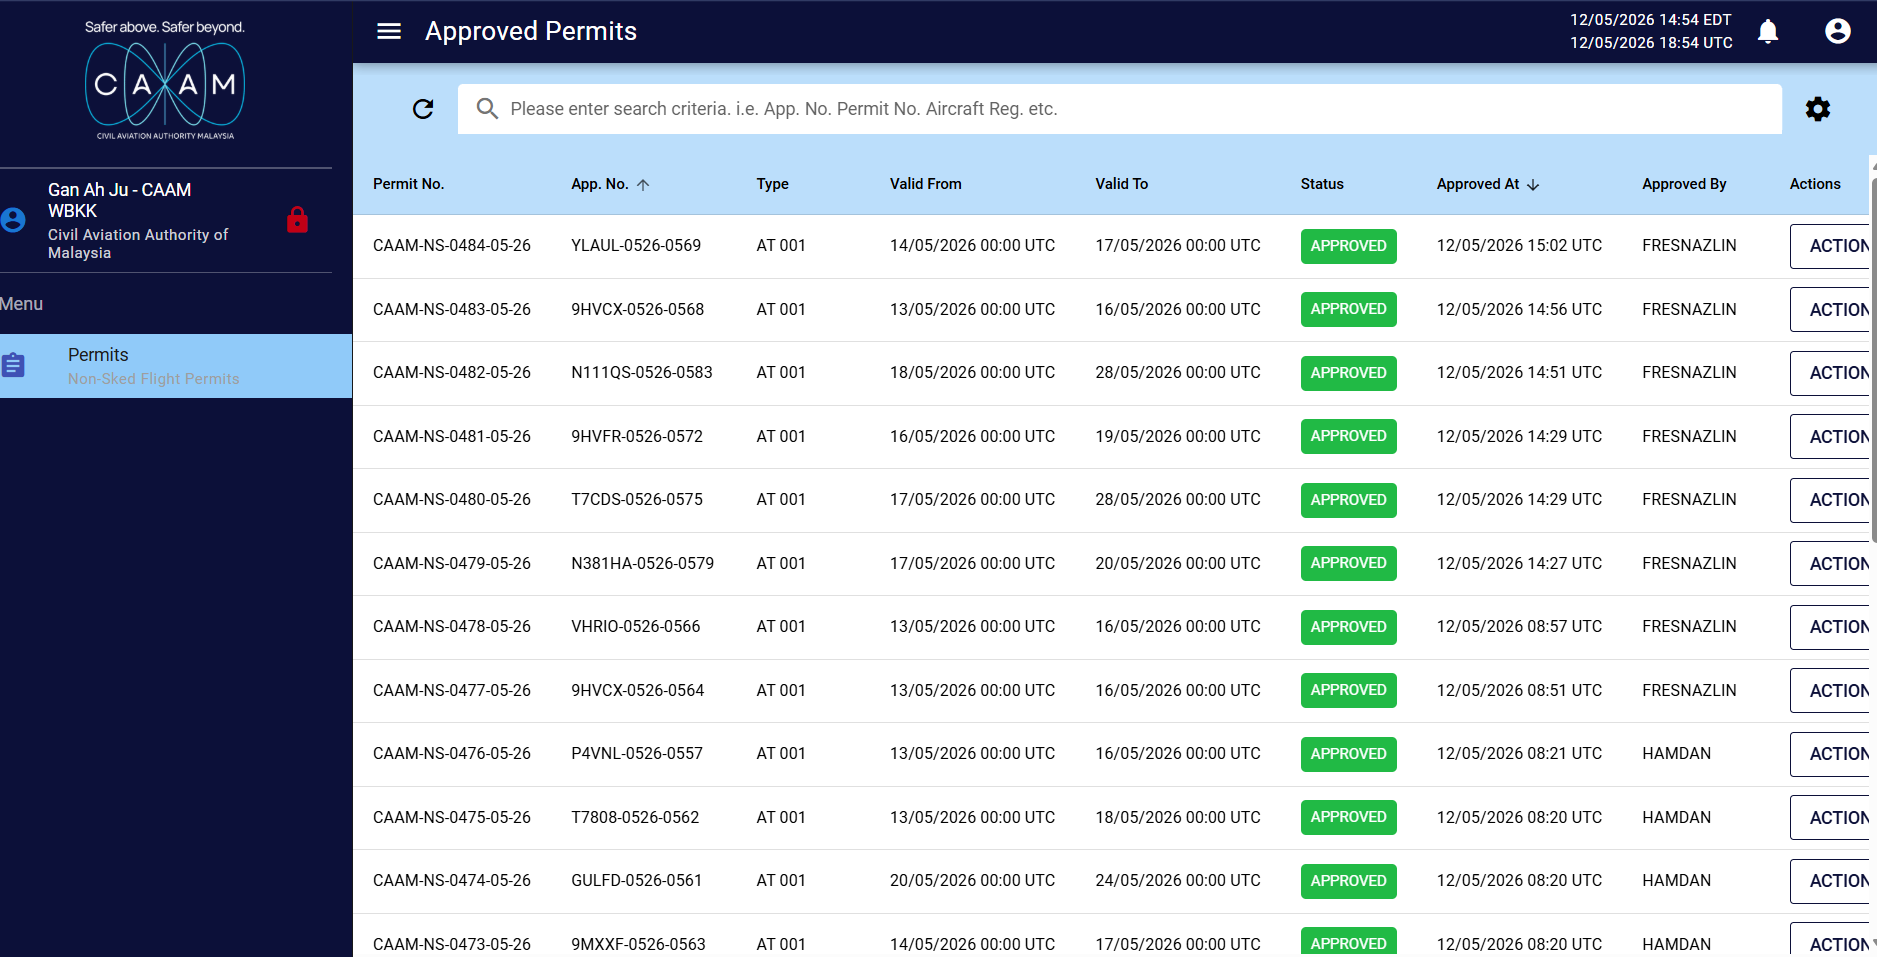This screenshot has width=1877, height=957.
Task: Click APPROVED badge for YLAUL-0526-0569
Action: (1348, 246)
